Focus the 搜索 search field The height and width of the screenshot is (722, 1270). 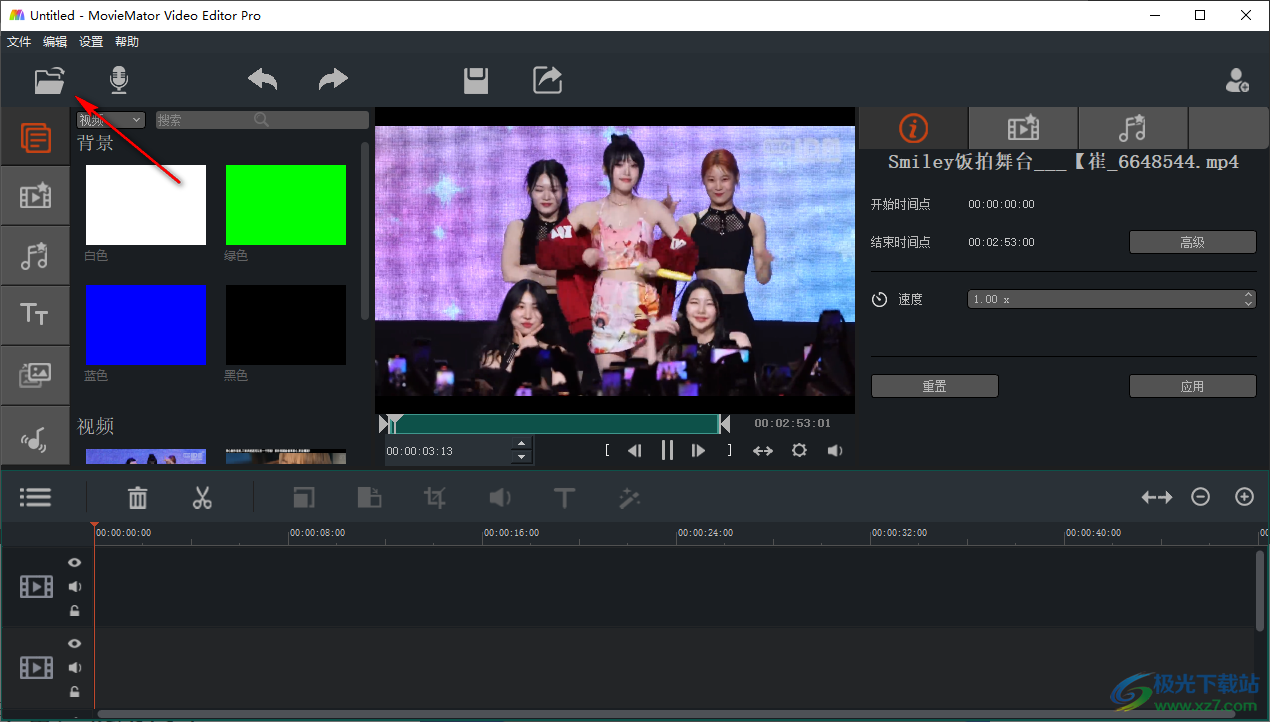[262, 120]
